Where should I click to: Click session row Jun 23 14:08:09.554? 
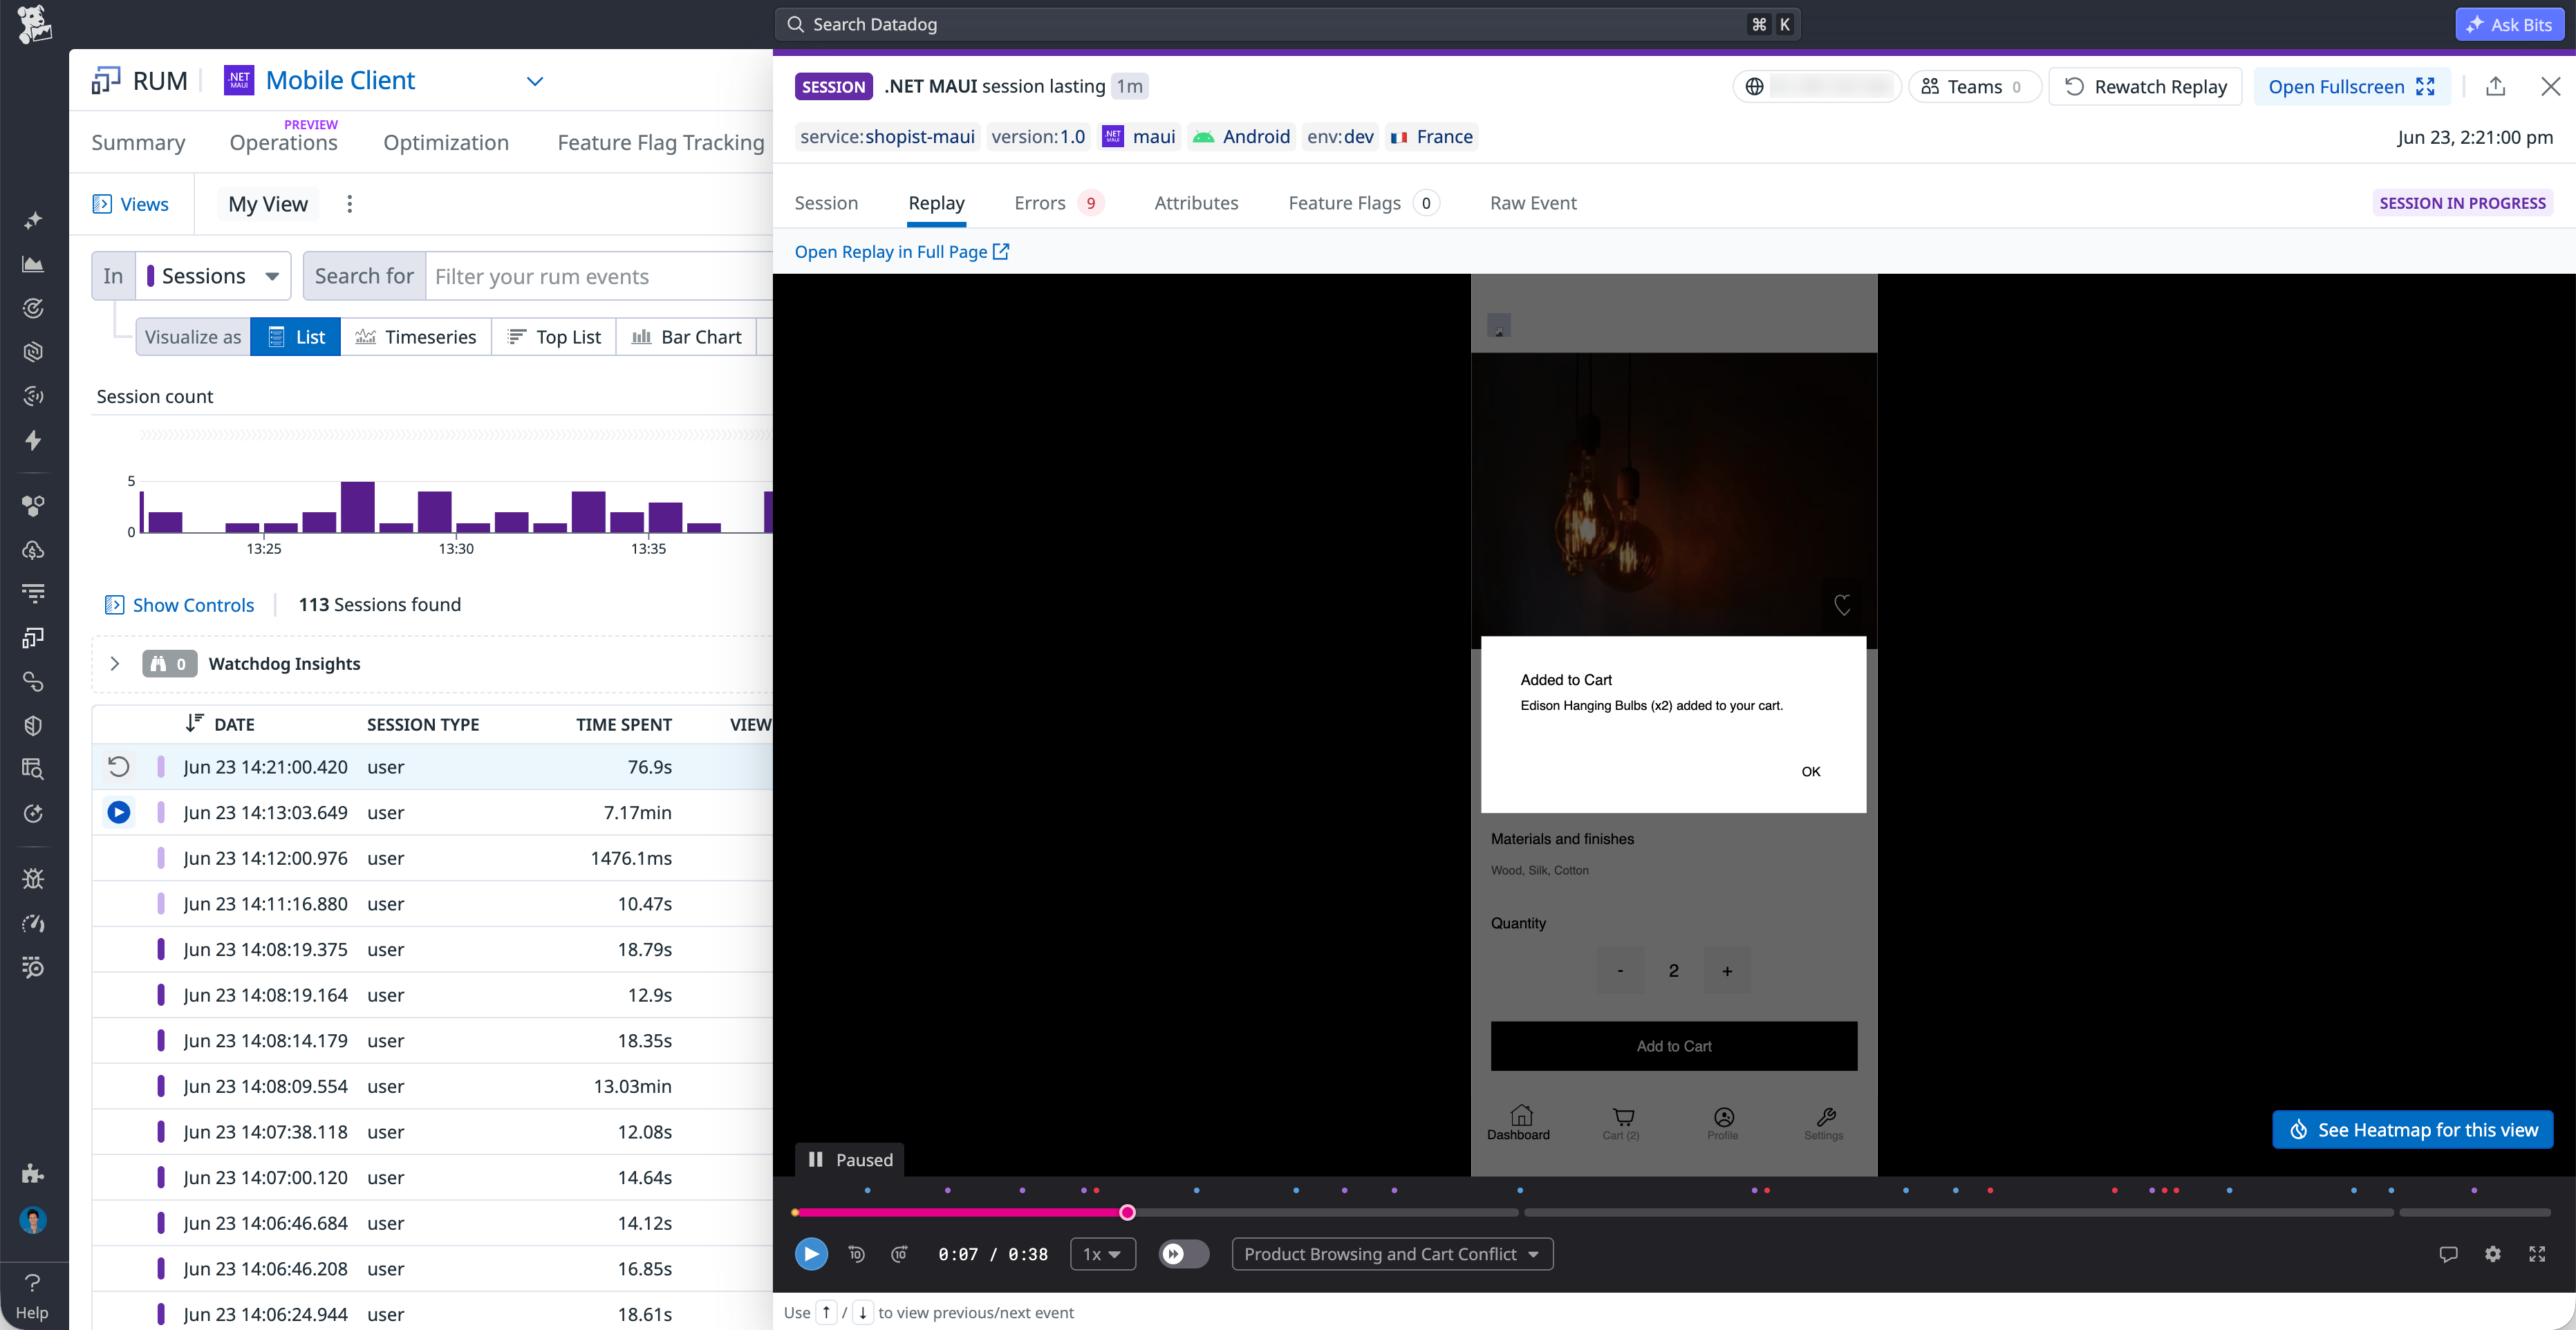tap(432, 1086)
